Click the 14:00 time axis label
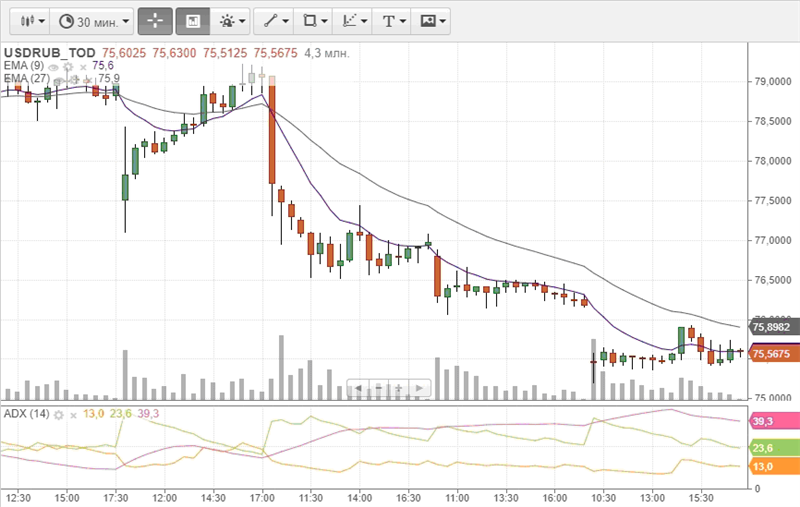 click(360, 498)
